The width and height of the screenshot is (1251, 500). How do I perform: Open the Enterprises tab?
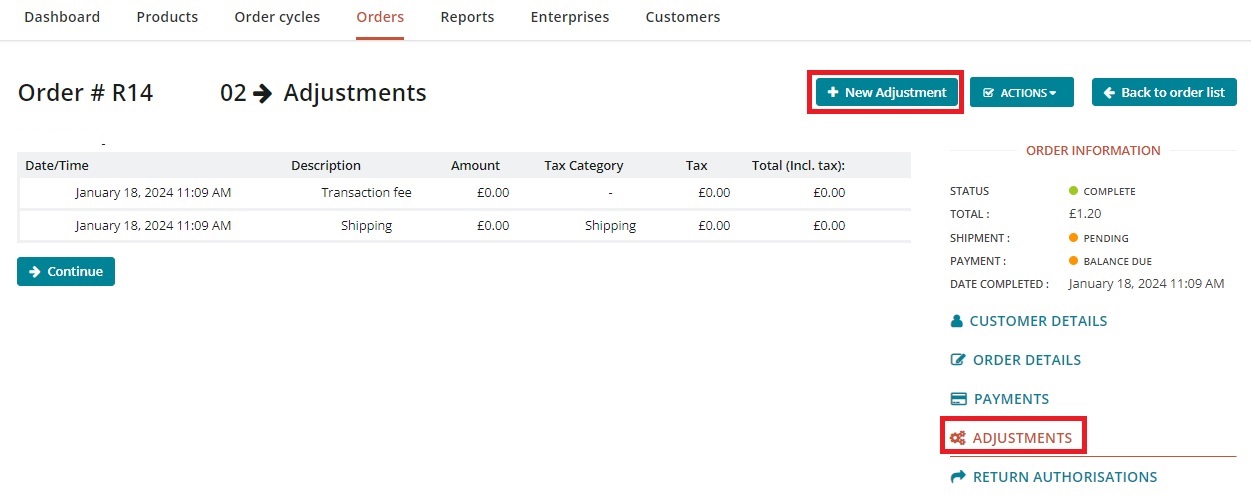pos(570,17)
